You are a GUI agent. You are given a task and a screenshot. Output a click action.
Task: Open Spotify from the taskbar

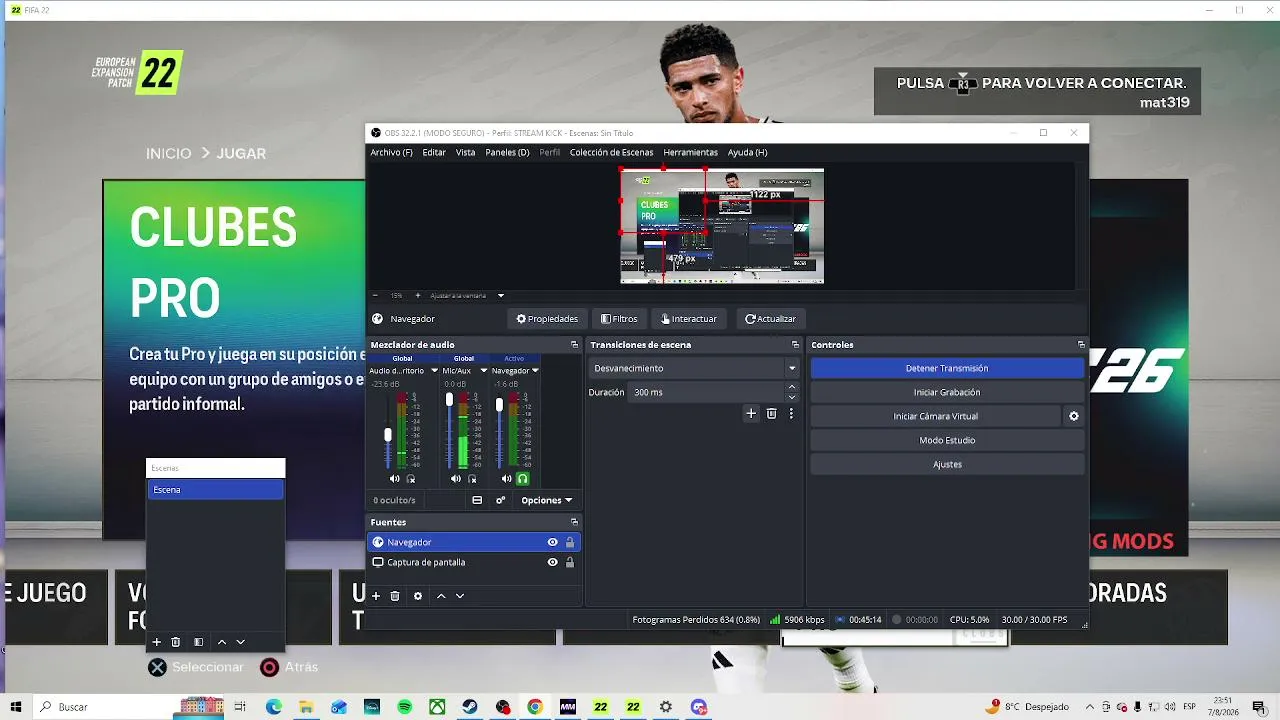click(404, 707)
